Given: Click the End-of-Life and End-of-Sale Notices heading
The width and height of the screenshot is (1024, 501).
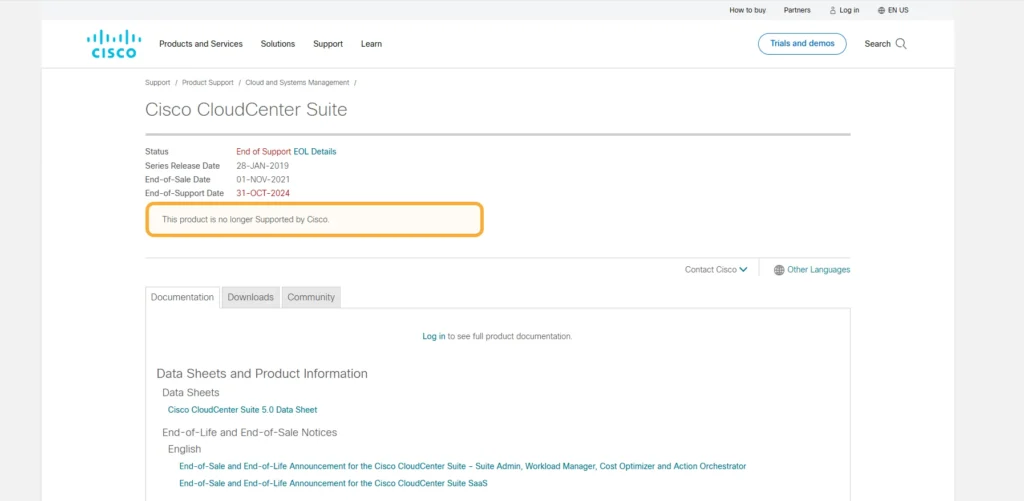Looking at the screenshot, I should tap(249, 432).
